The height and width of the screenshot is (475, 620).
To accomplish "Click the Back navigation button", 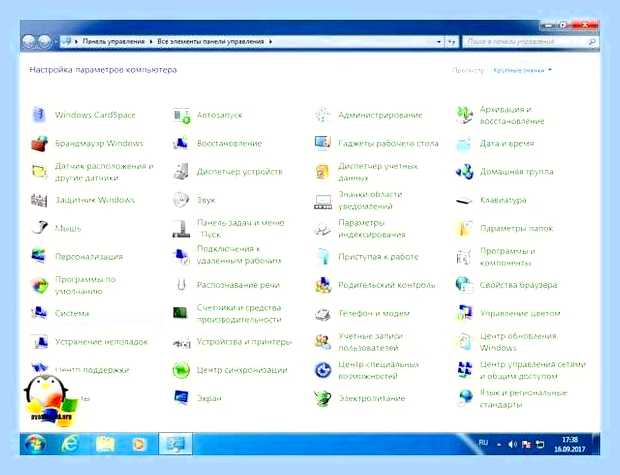I will click(x=29, y=42).
